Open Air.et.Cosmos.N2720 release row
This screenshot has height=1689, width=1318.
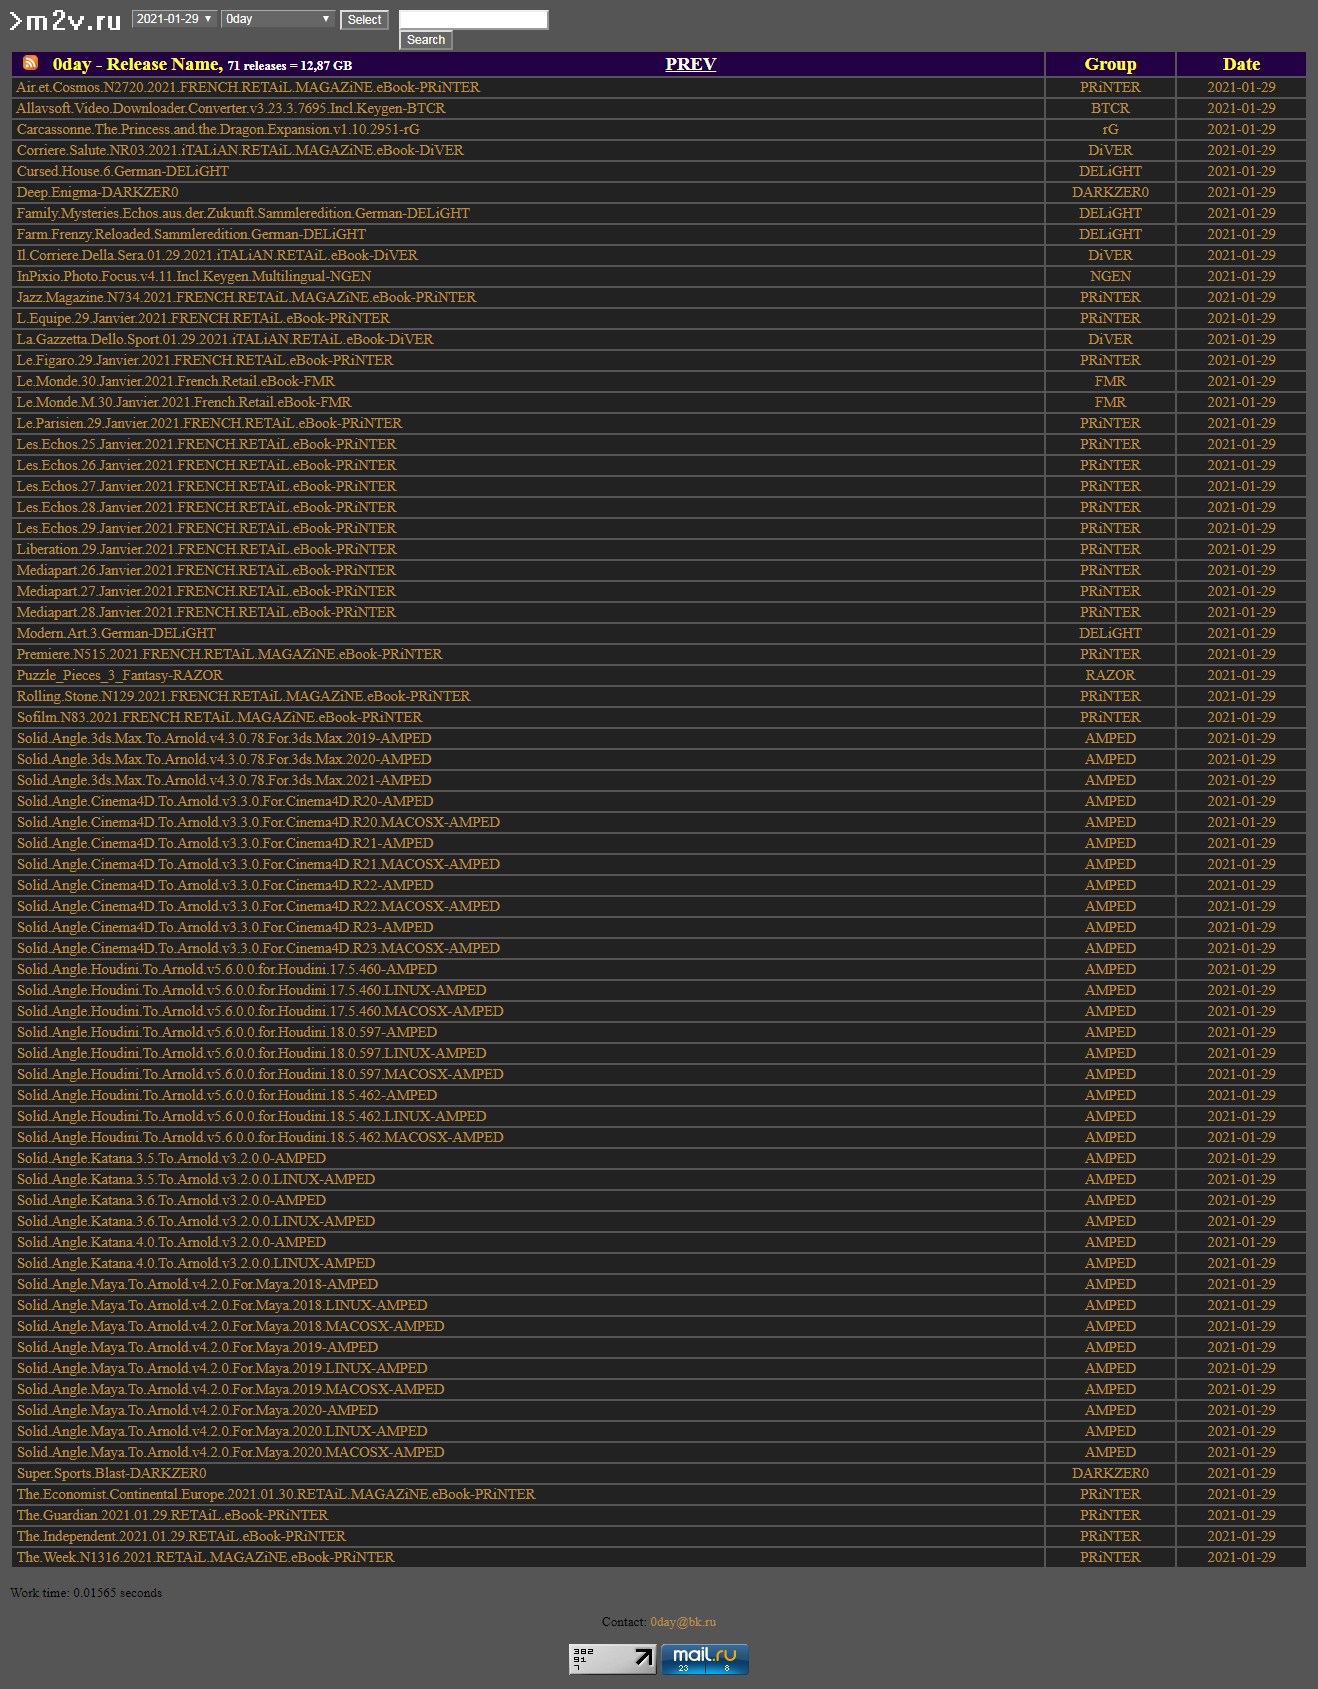tap(248, 87)
